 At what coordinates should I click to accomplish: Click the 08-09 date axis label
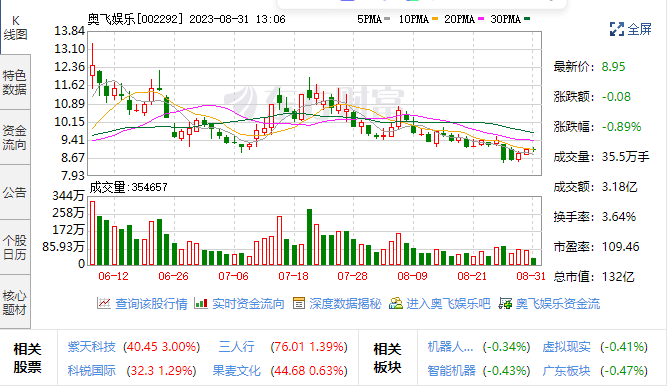coord(412,276)
